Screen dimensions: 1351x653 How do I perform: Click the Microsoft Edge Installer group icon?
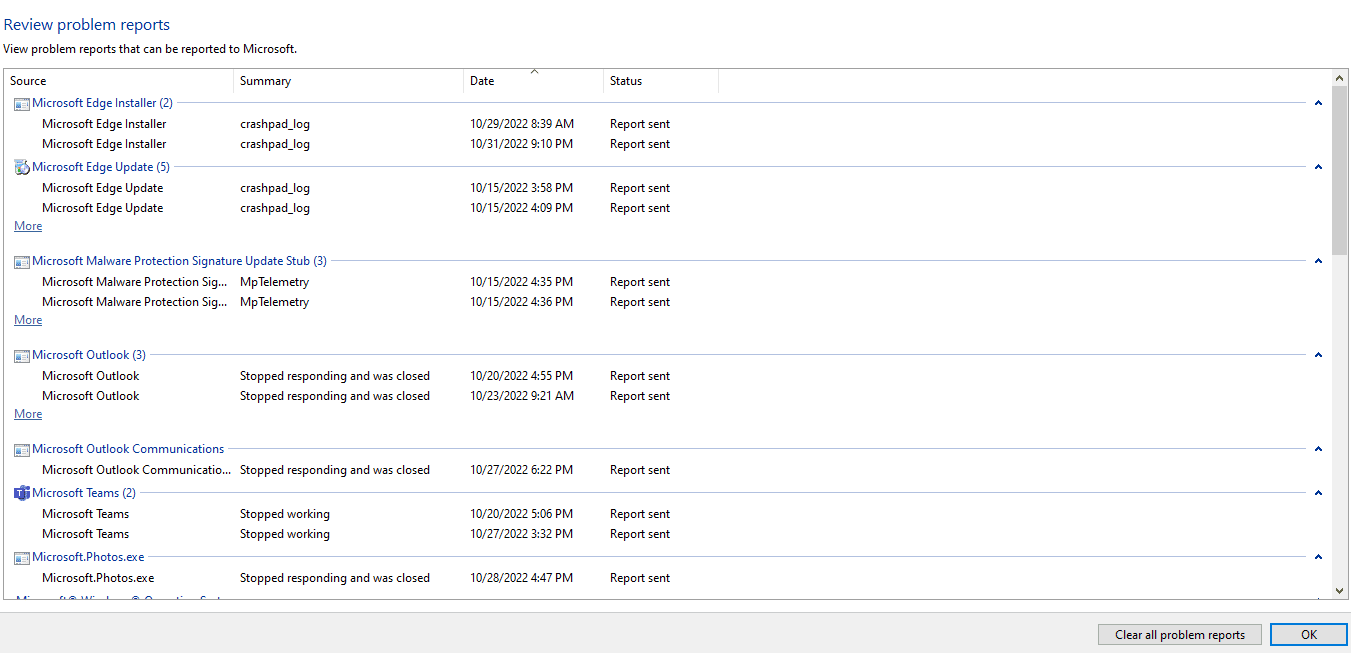[x=22, y=103]
